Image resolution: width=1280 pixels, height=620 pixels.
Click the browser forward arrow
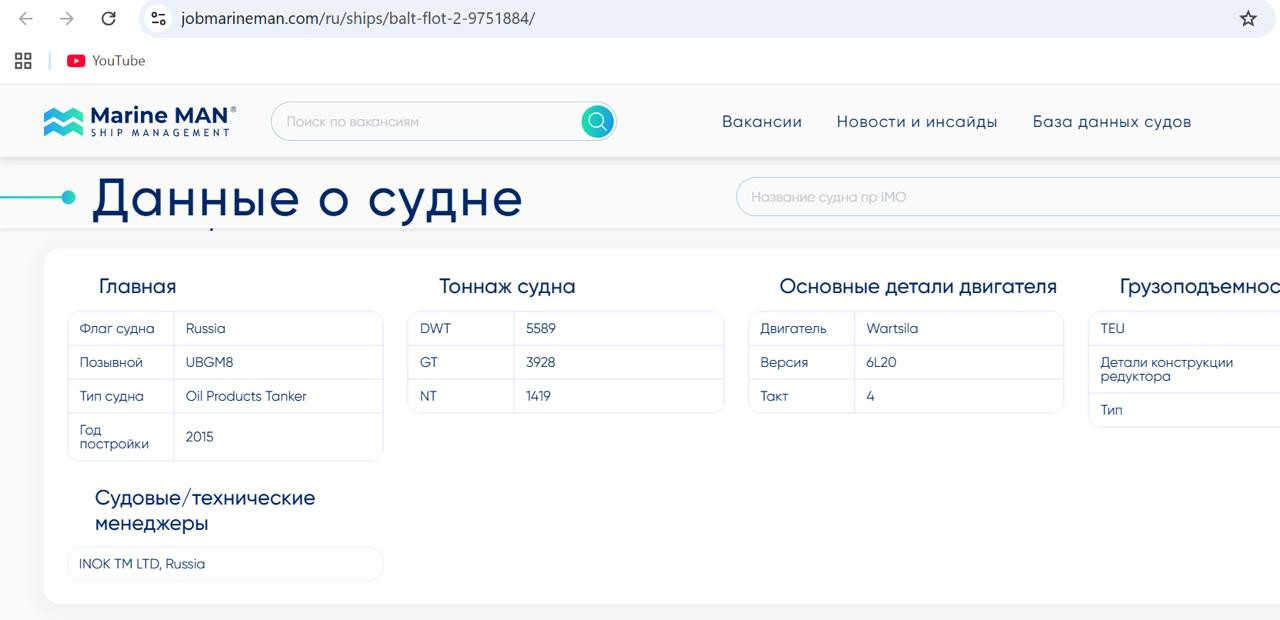click(x=67, y=19)
